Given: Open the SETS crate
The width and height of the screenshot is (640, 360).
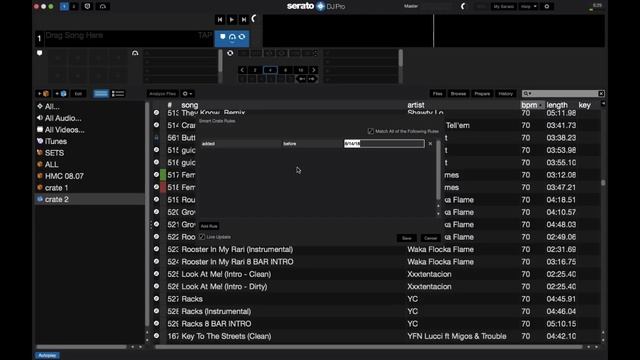Looking at the screenshot, I should [x=54, y=153].
